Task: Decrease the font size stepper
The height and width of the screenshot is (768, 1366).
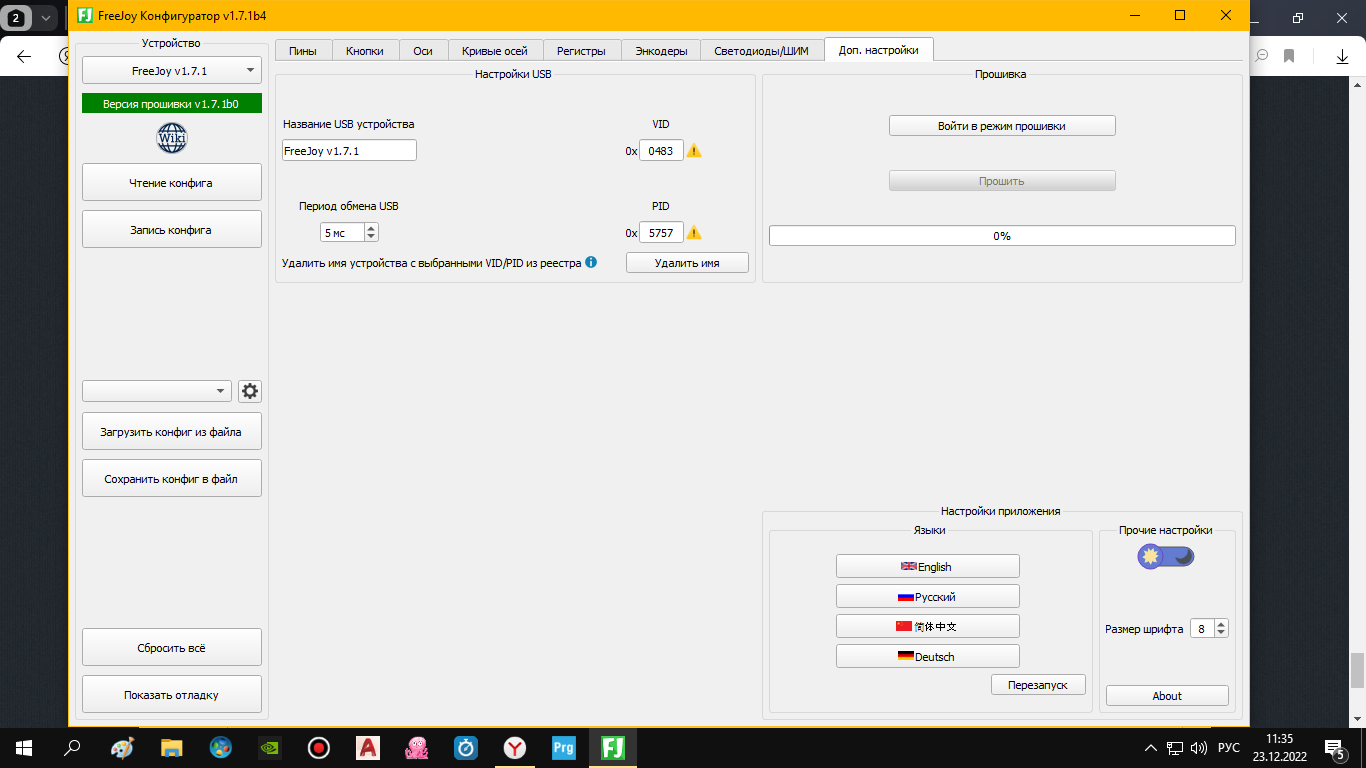Action: [x=1221, y=633]
